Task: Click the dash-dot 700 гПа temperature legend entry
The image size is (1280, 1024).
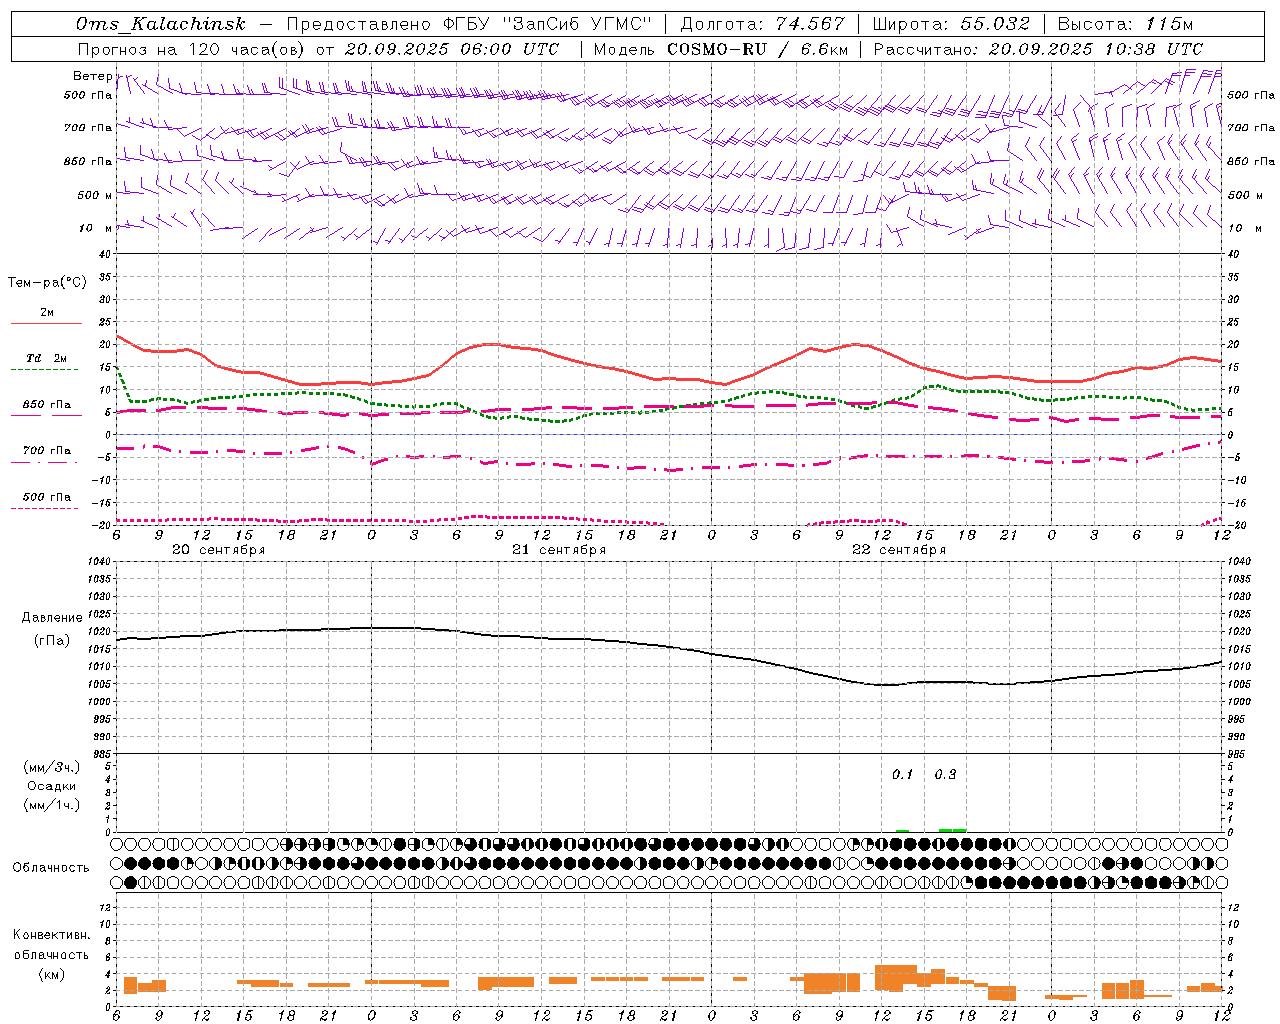Action: (46, 454)
